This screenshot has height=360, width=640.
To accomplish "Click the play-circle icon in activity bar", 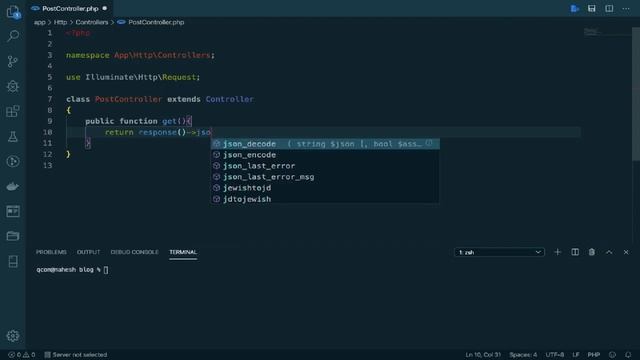I will (x=13, y=161).
